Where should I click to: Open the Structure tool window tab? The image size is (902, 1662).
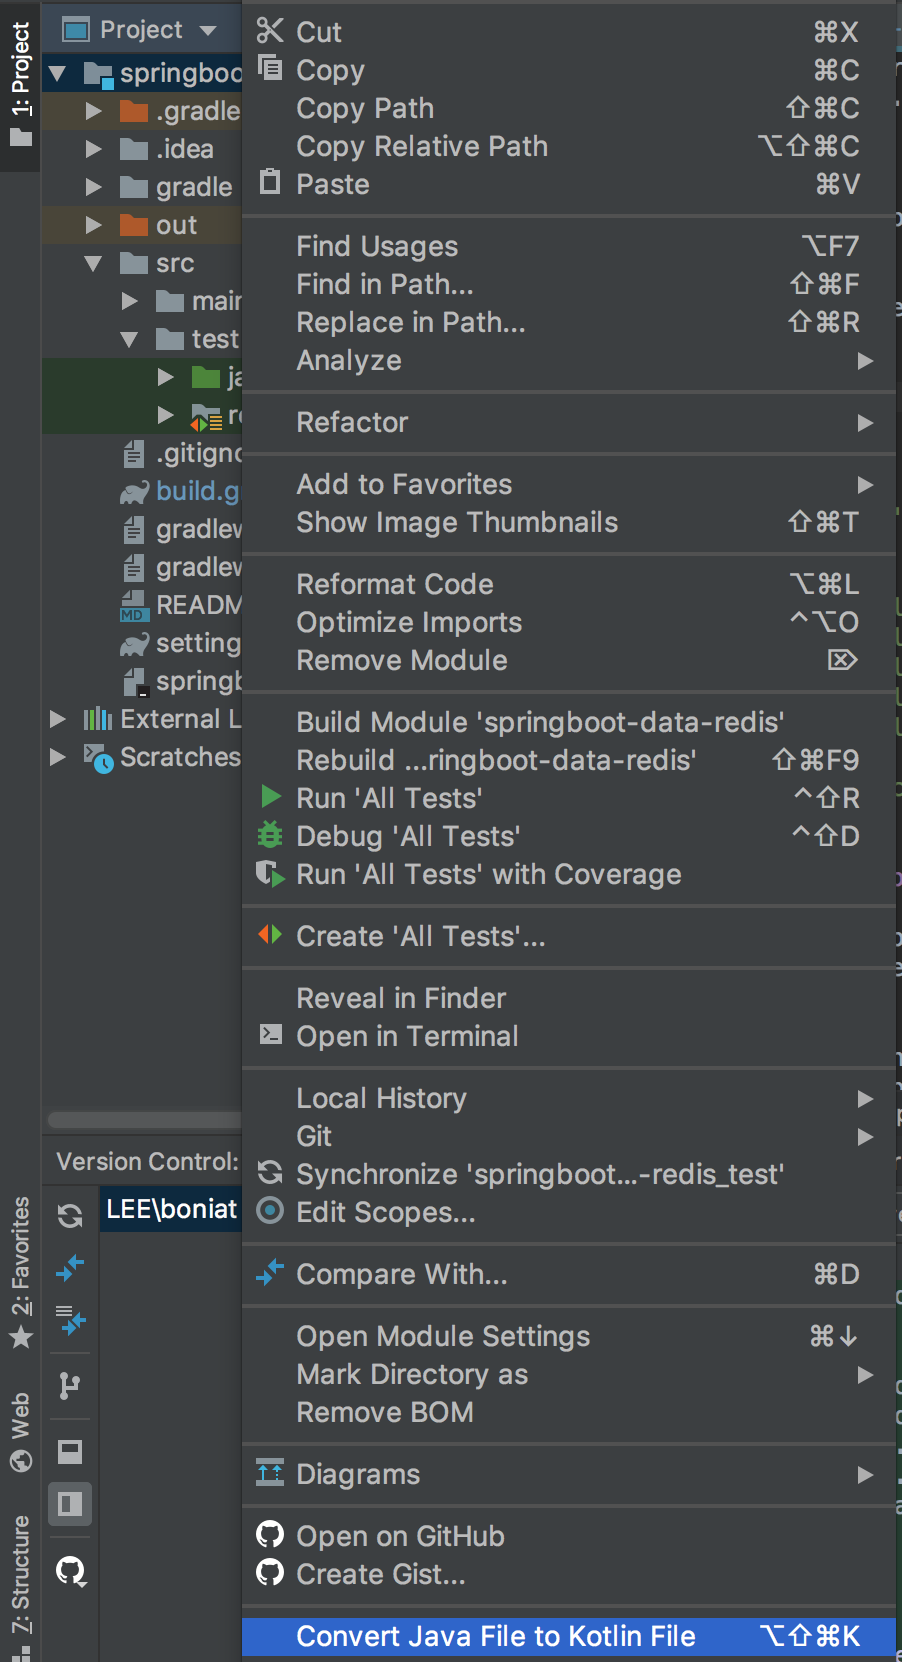pyautogui.click(x=20, y=1586)
